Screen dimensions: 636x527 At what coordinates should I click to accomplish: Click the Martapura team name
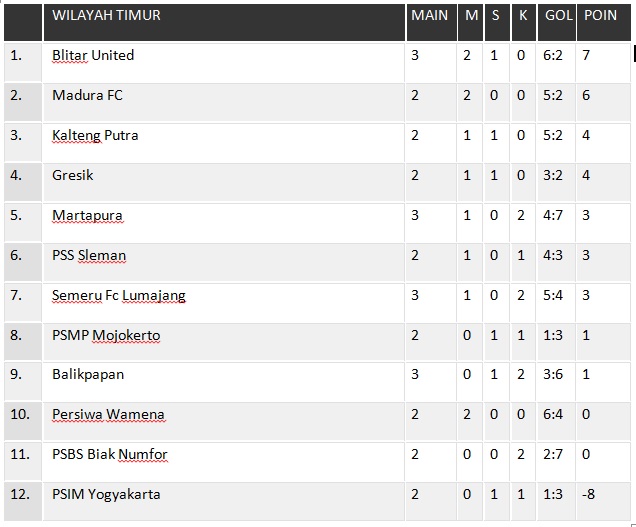tap(87, 216)
